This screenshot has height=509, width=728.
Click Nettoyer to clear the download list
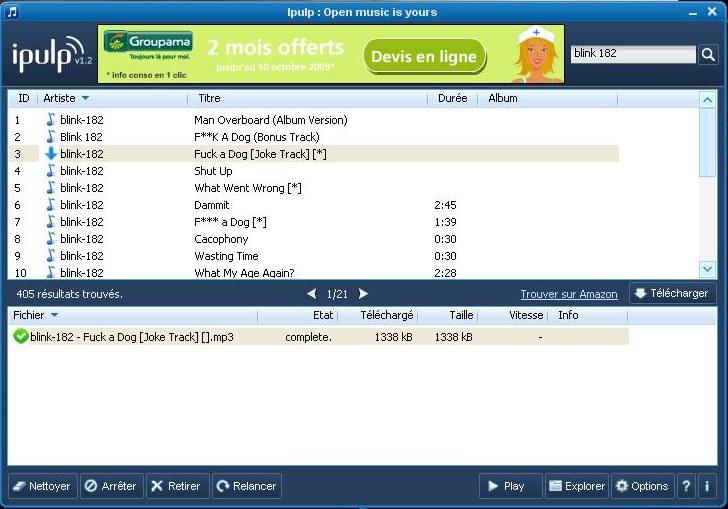pyautogui.click(x=43, y=486)
